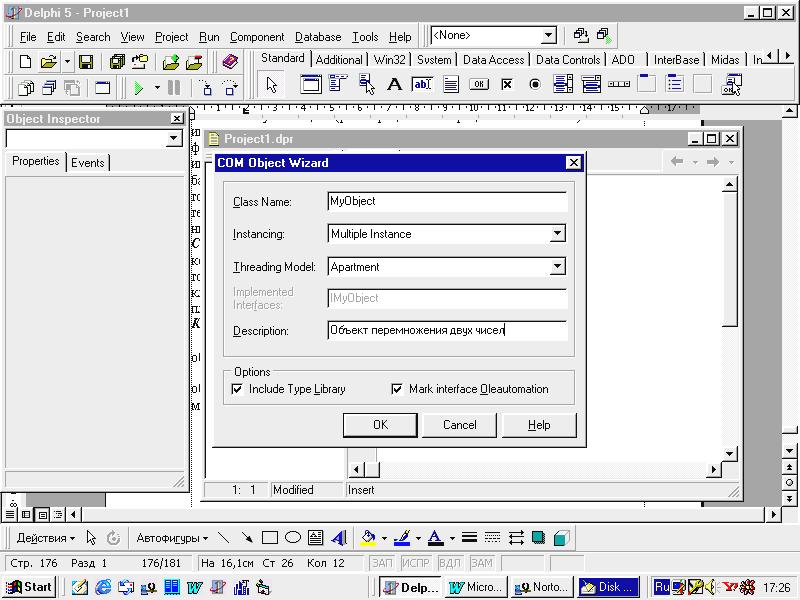Open Help for COM Object Wizard
Viewport: 800px width, 600px height.
pos(539,425)
